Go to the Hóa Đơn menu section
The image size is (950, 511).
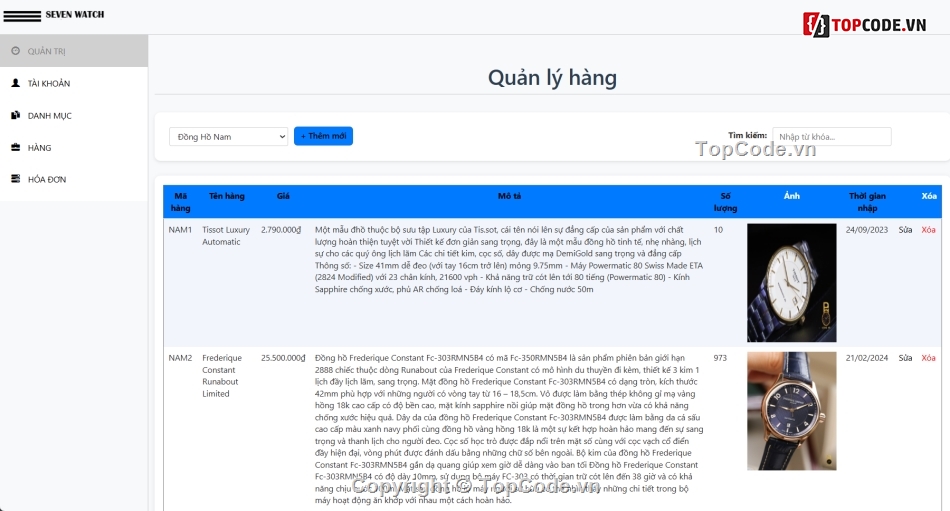coord(46,180)
